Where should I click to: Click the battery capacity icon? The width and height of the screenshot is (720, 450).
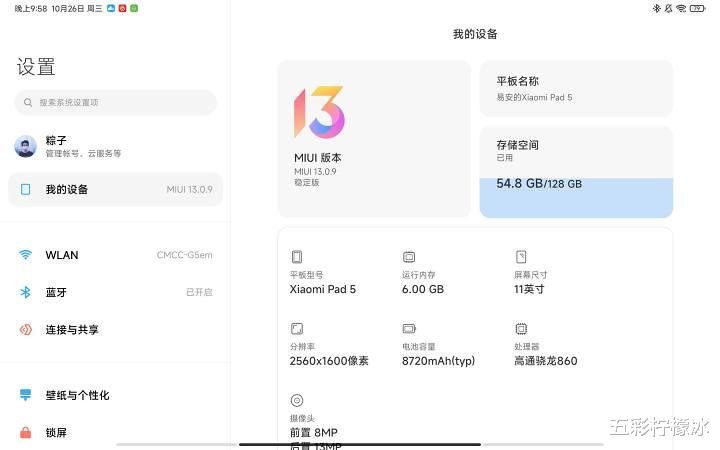408,328
